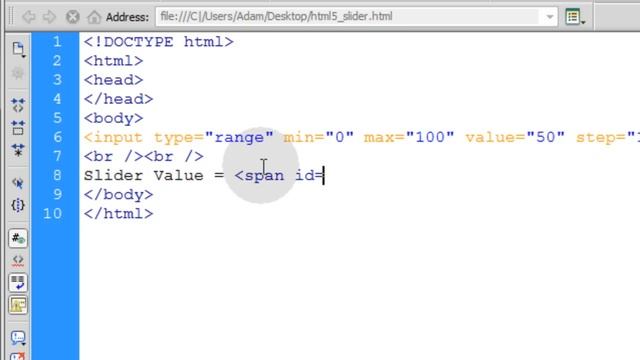Toggle word wrap in code view
The image size is (640, 360).
[x=18, y=282]
